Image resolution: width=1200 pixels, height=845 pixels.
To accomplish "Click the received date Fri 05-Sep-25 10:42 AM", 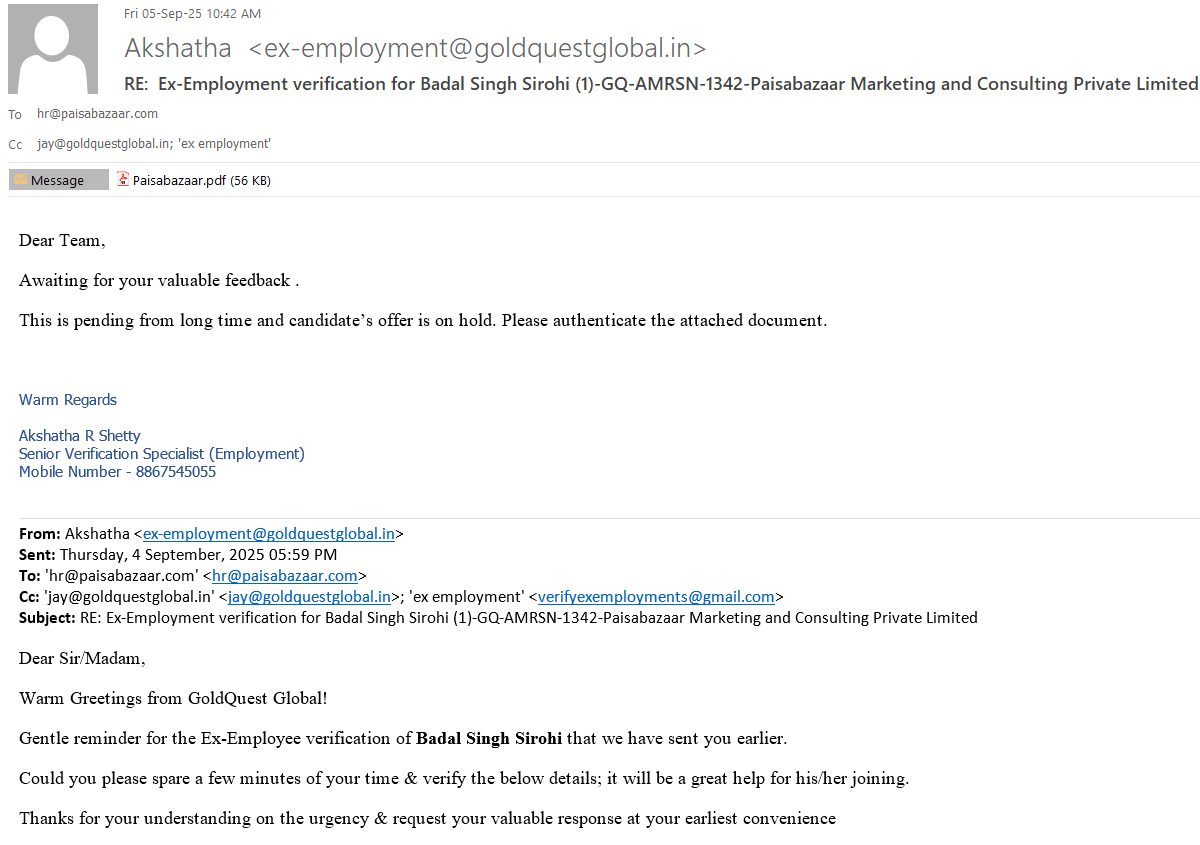I will 192,14.
